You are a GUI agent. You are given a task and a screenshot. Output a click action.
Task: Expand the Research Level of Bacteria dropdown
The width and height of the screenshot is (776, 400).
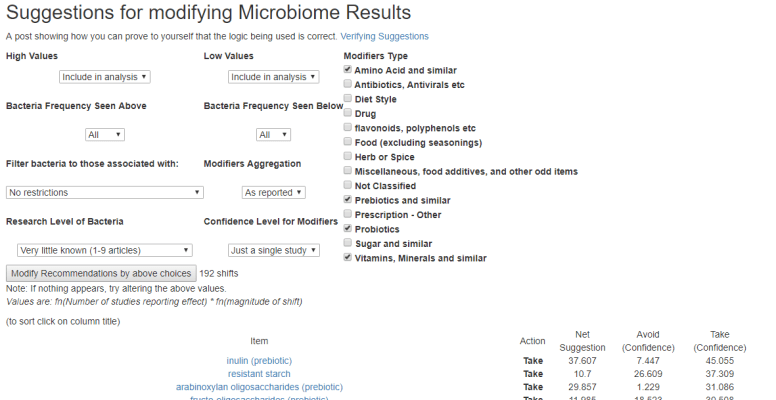[105, 250]
